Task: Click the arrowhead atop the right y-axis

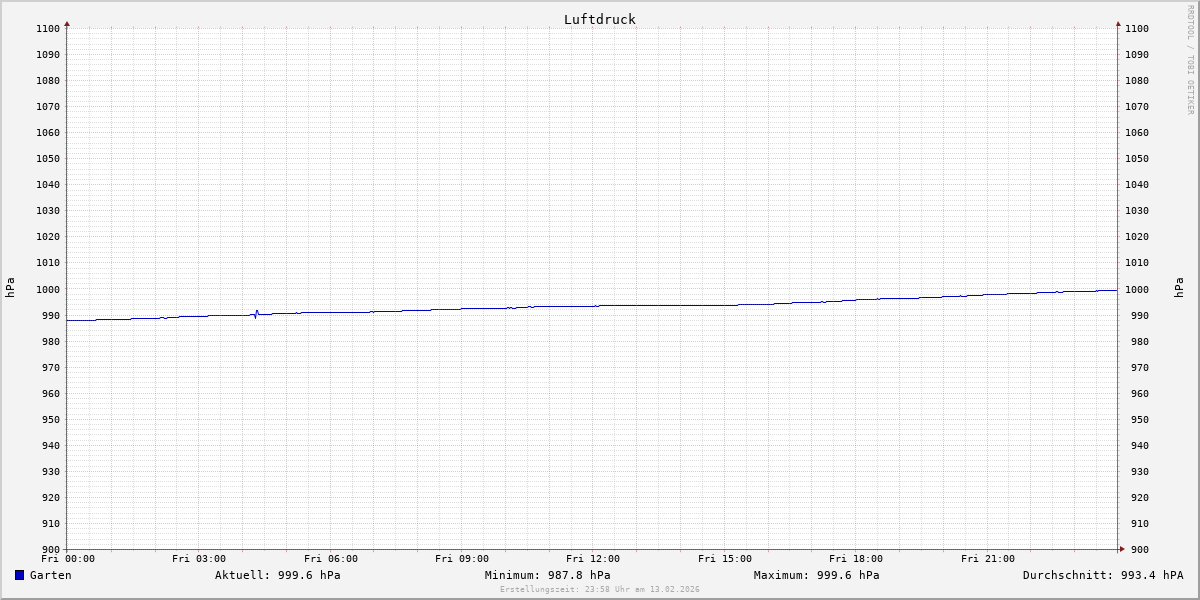Action: [x=1118, y=23]
